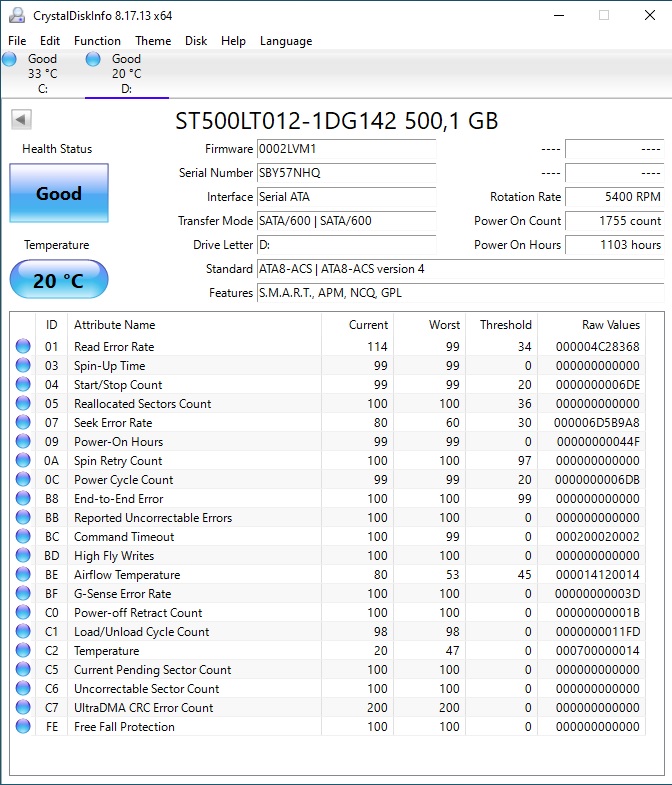This screenshot has height=785, width=672.
Task: Click status orb for Start/Stop Count
Action: tap(23, 384)
